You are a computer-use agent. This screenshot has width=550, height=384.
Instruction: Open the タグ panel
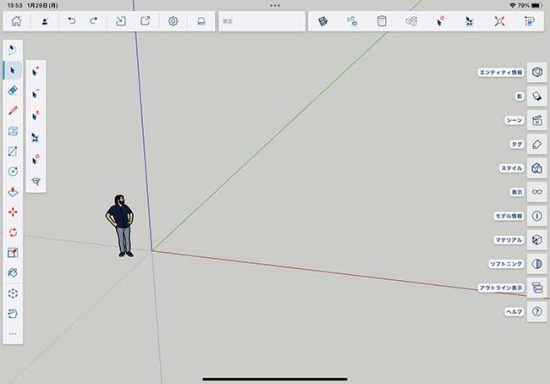pyautogui.click(x=537, y=144)
